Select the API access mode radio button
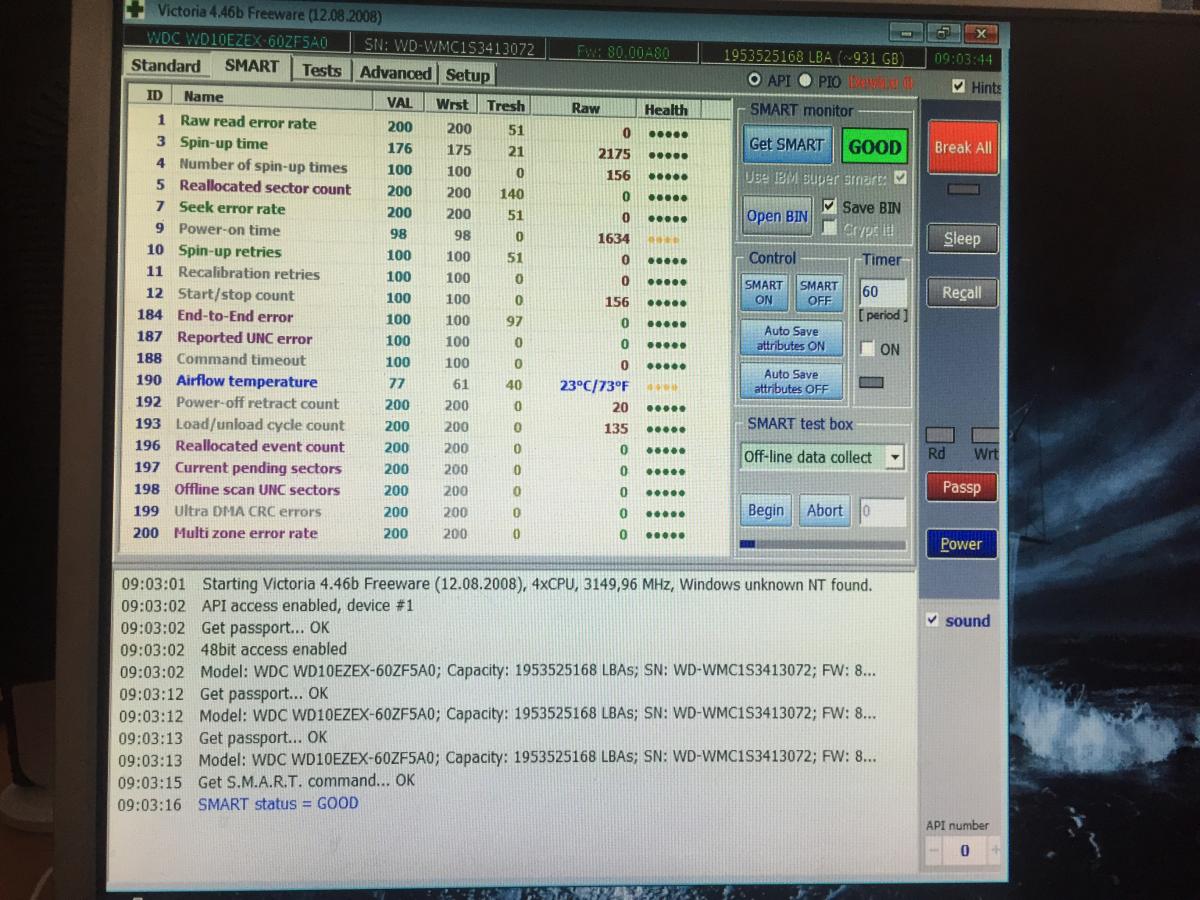The height and width of the screenshot is (900, 1200). pos(754,80)
